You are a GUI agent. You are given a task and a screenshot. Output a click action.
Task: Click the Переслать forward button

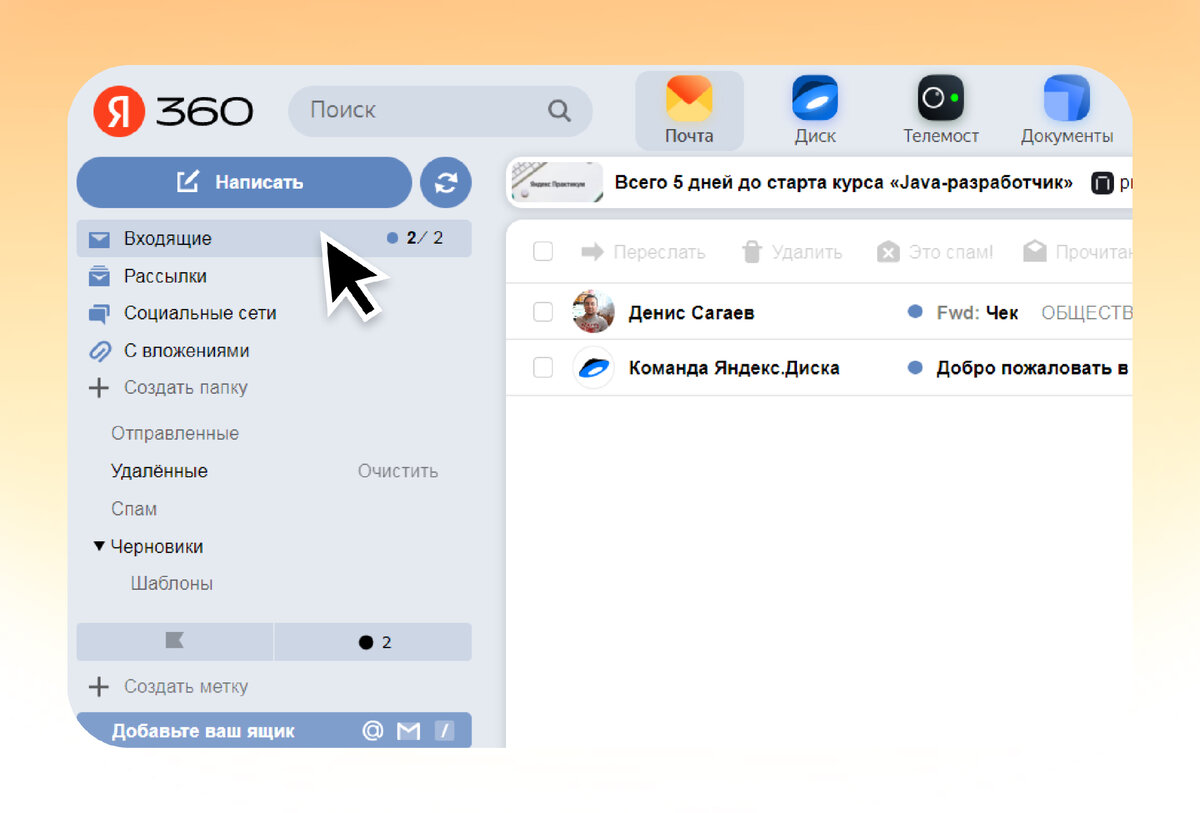643,252
